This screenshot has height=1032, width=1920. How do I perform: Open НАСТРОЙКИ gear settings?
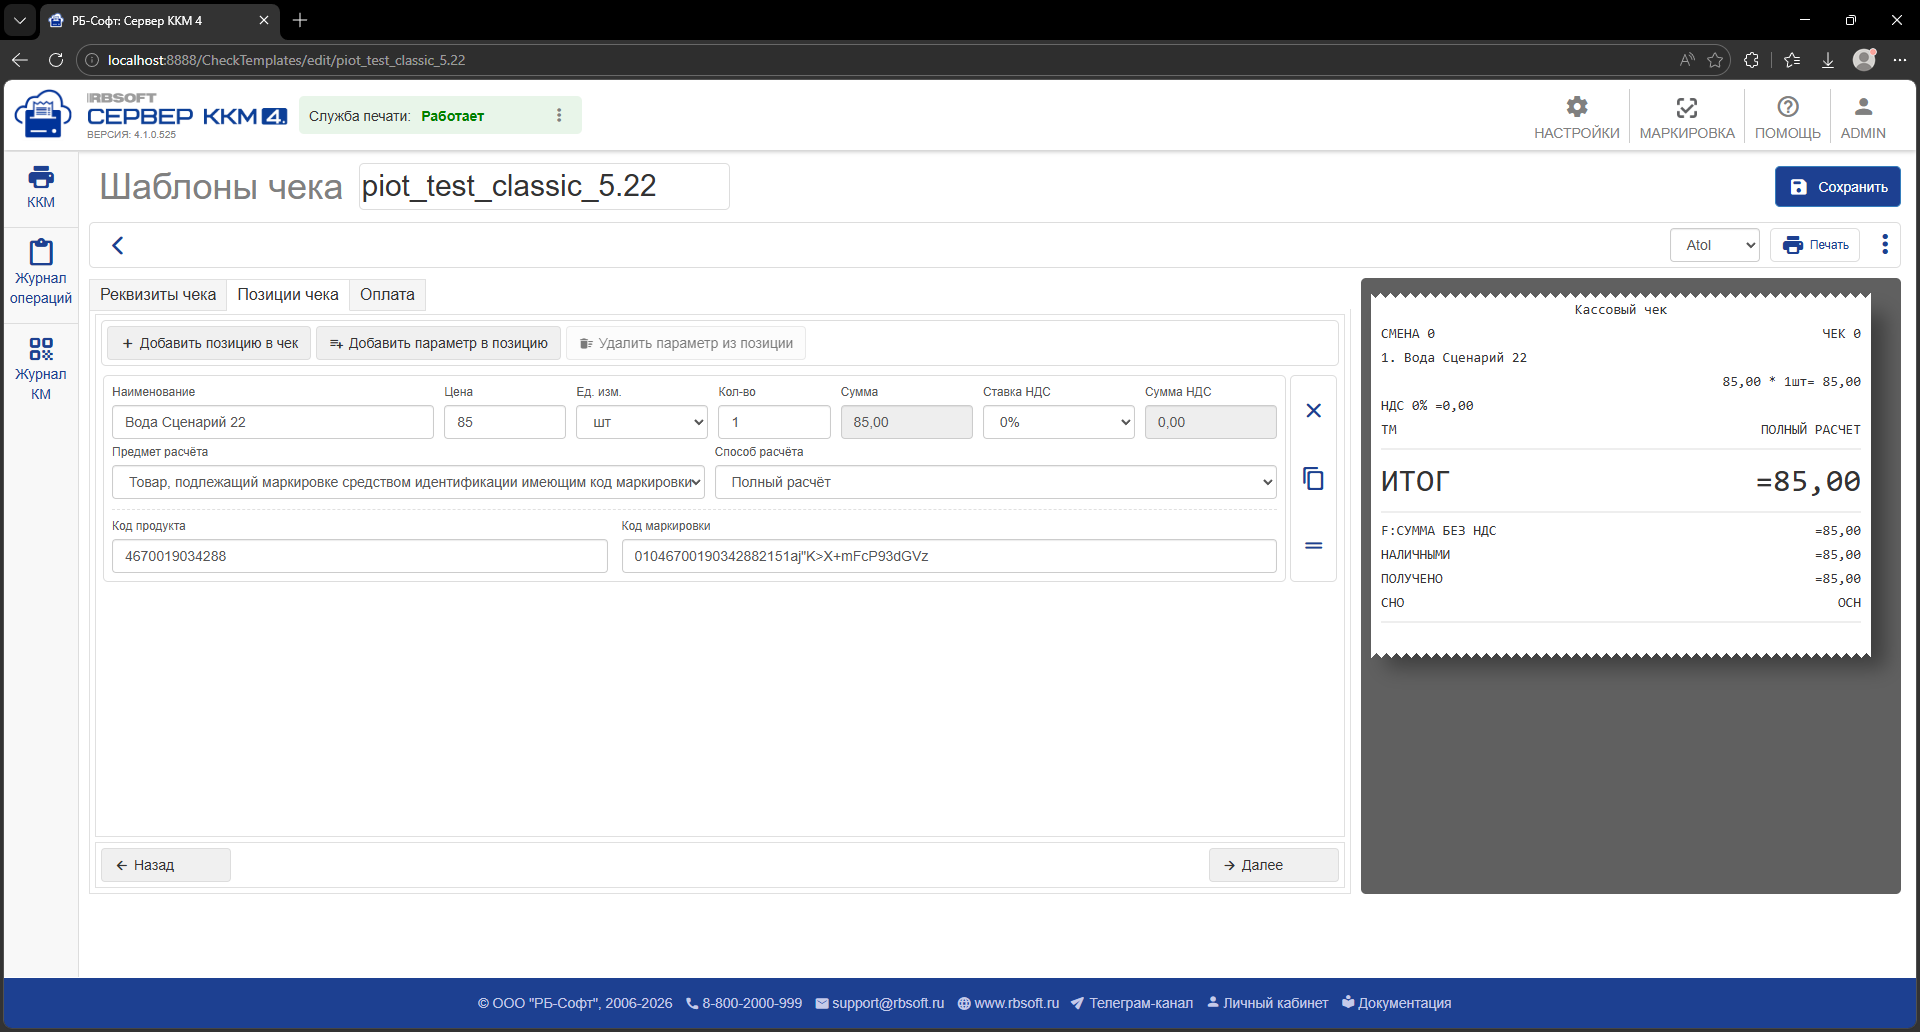tap(1576, 118)
